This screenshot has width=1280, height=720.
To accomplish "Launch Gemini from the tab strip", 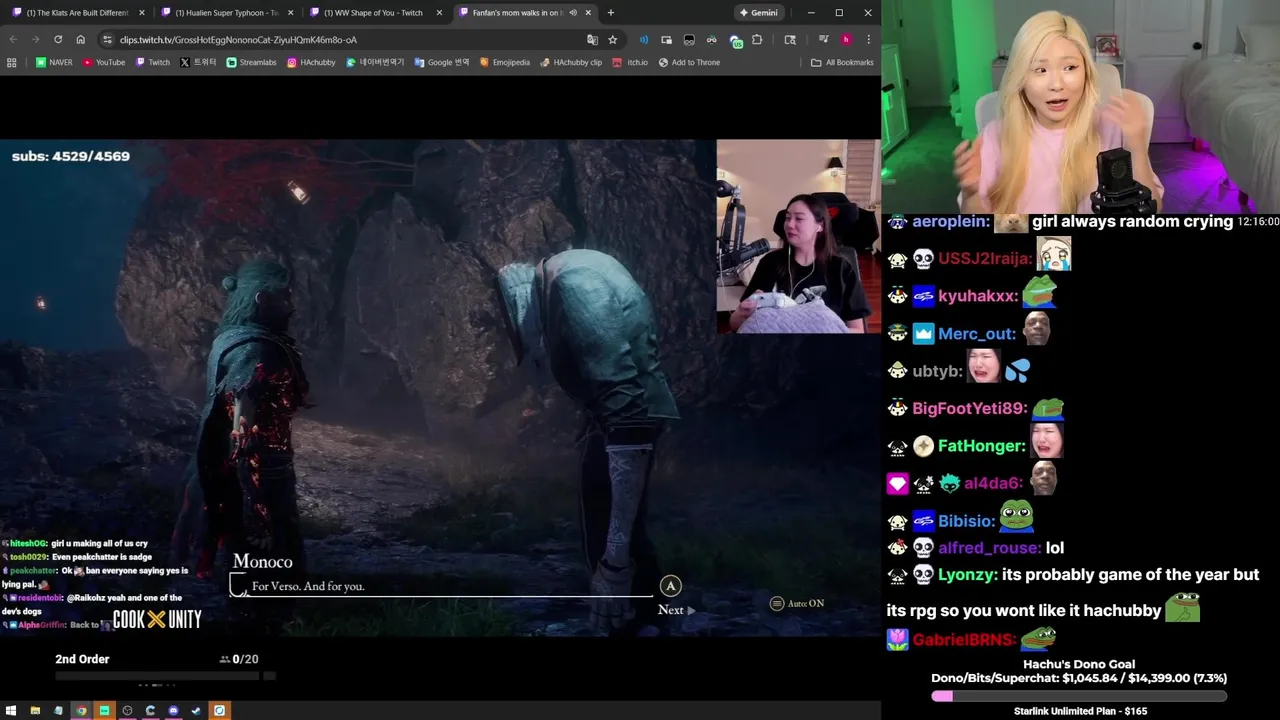I will [x=758, y=12].
